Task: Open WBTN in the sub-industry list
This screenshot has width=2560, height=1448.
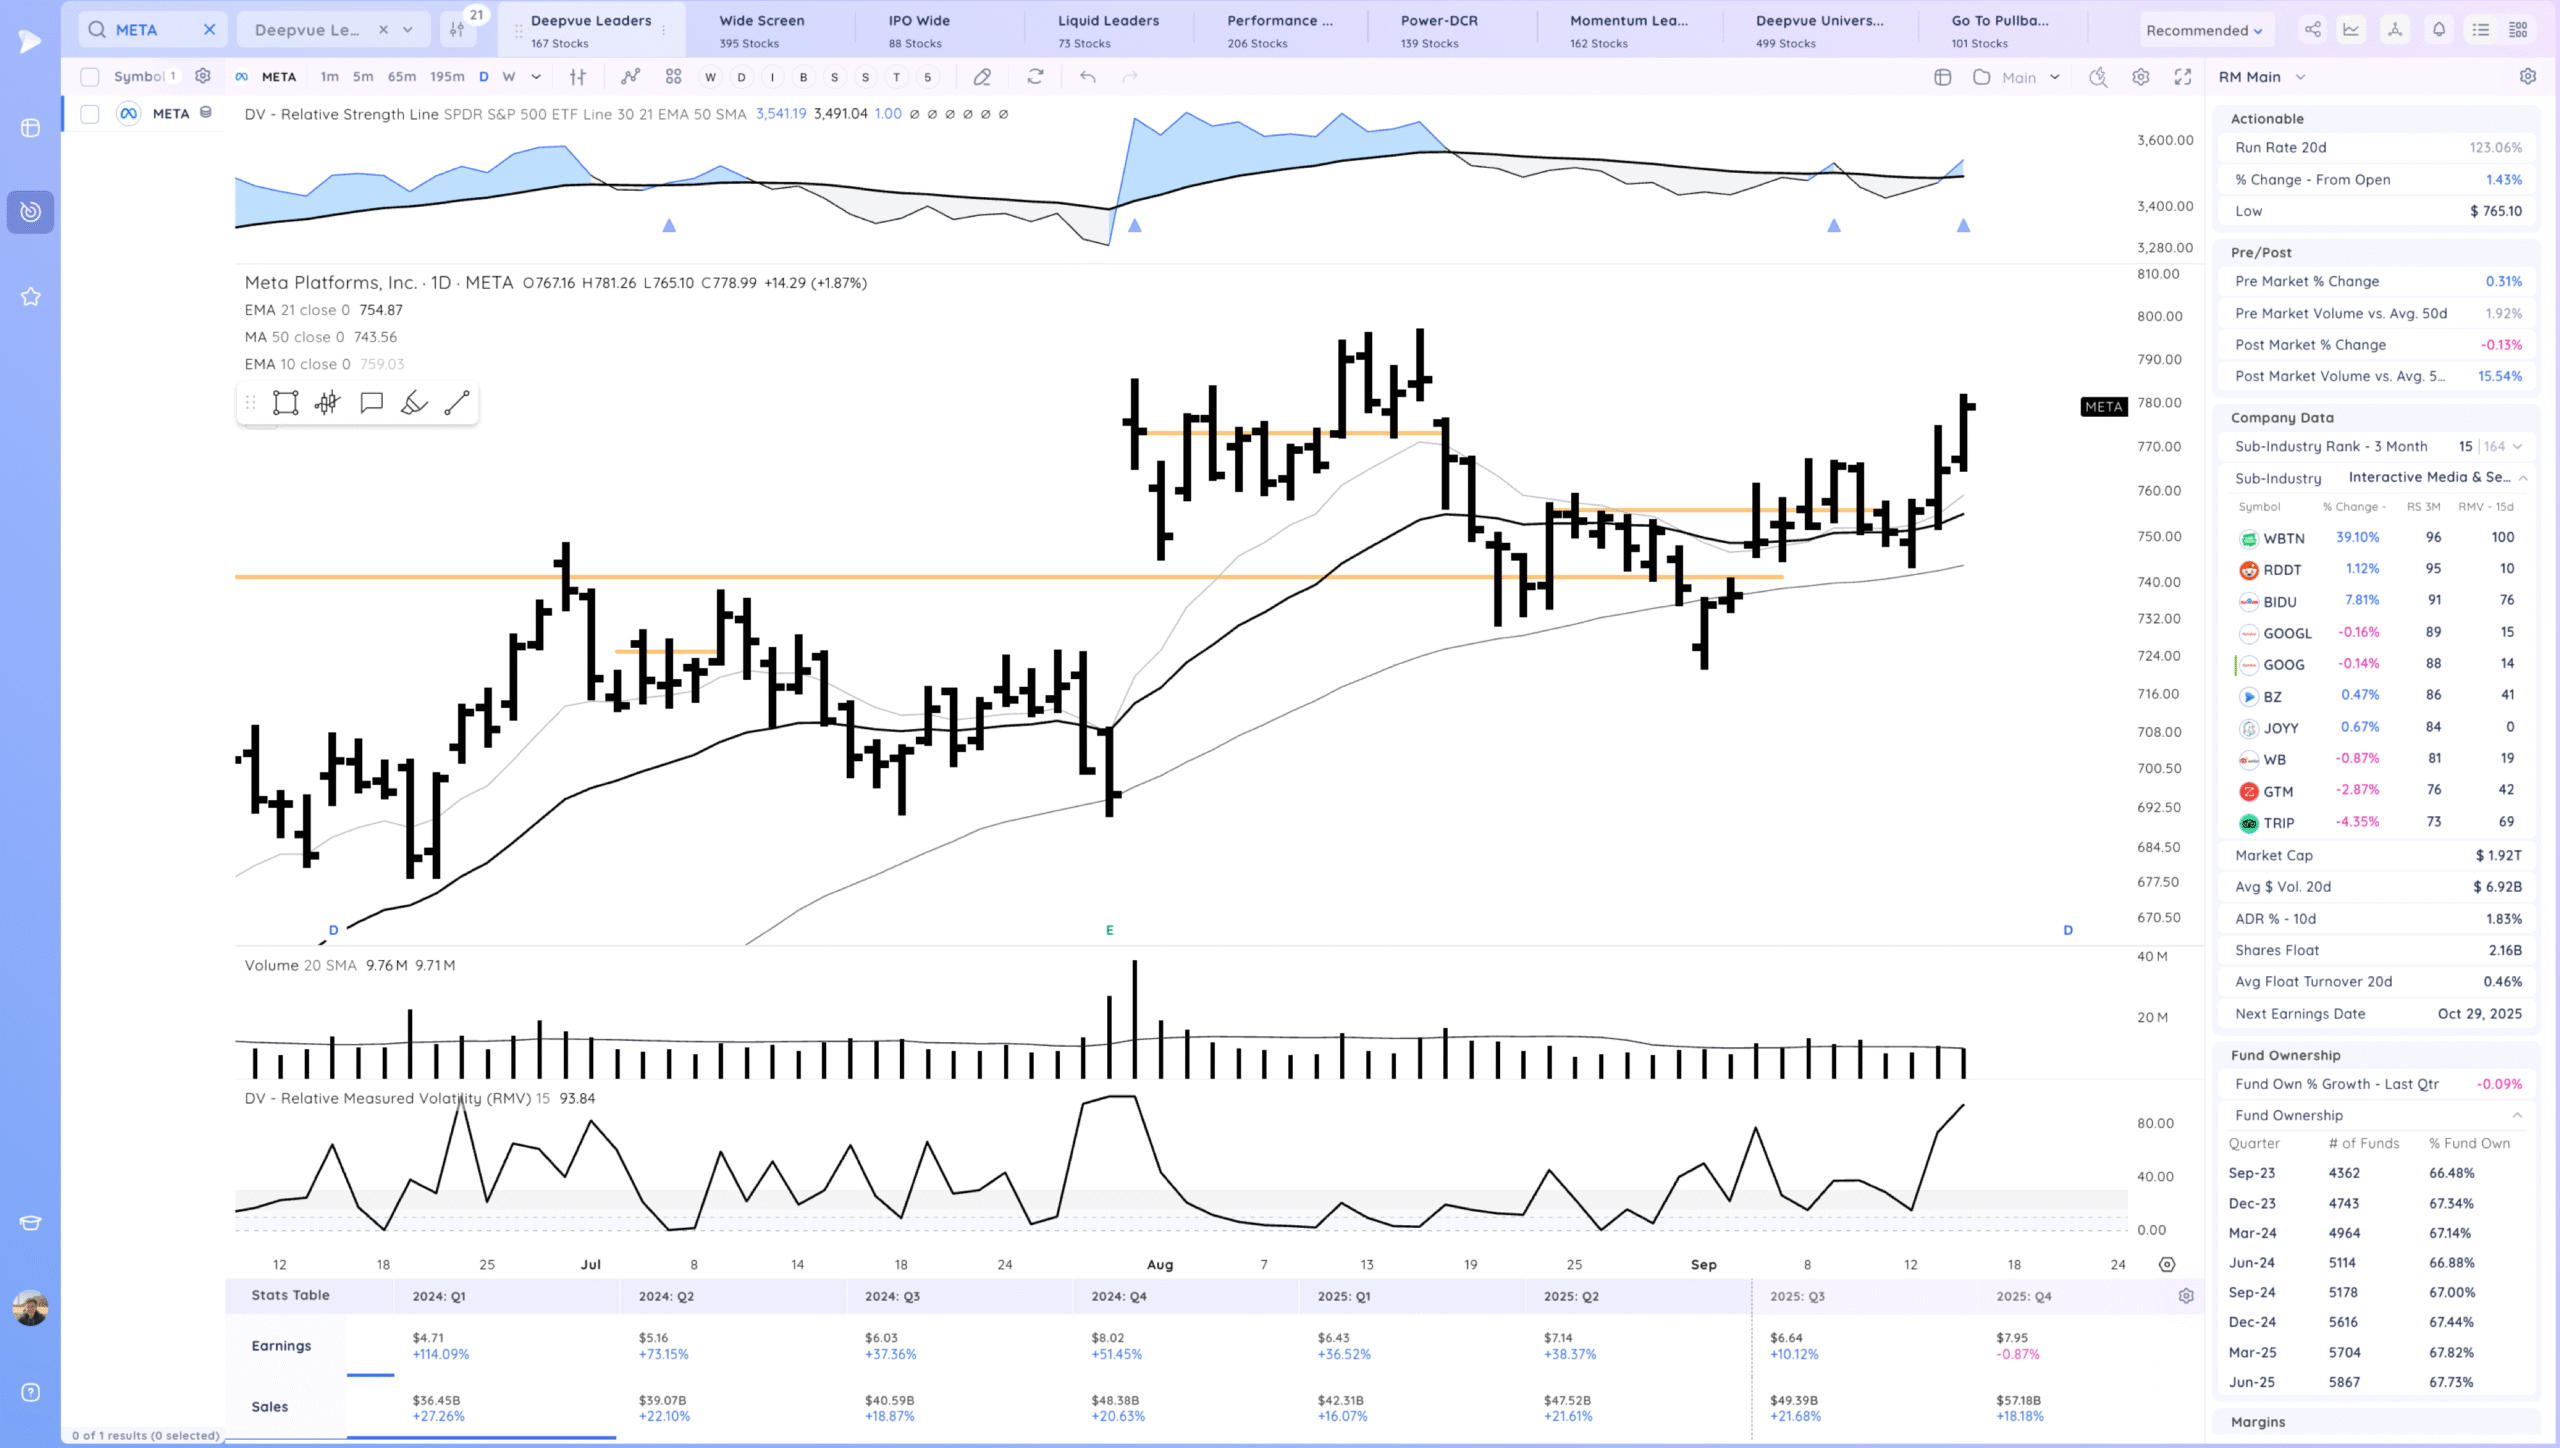Action: coord(2284,538)
